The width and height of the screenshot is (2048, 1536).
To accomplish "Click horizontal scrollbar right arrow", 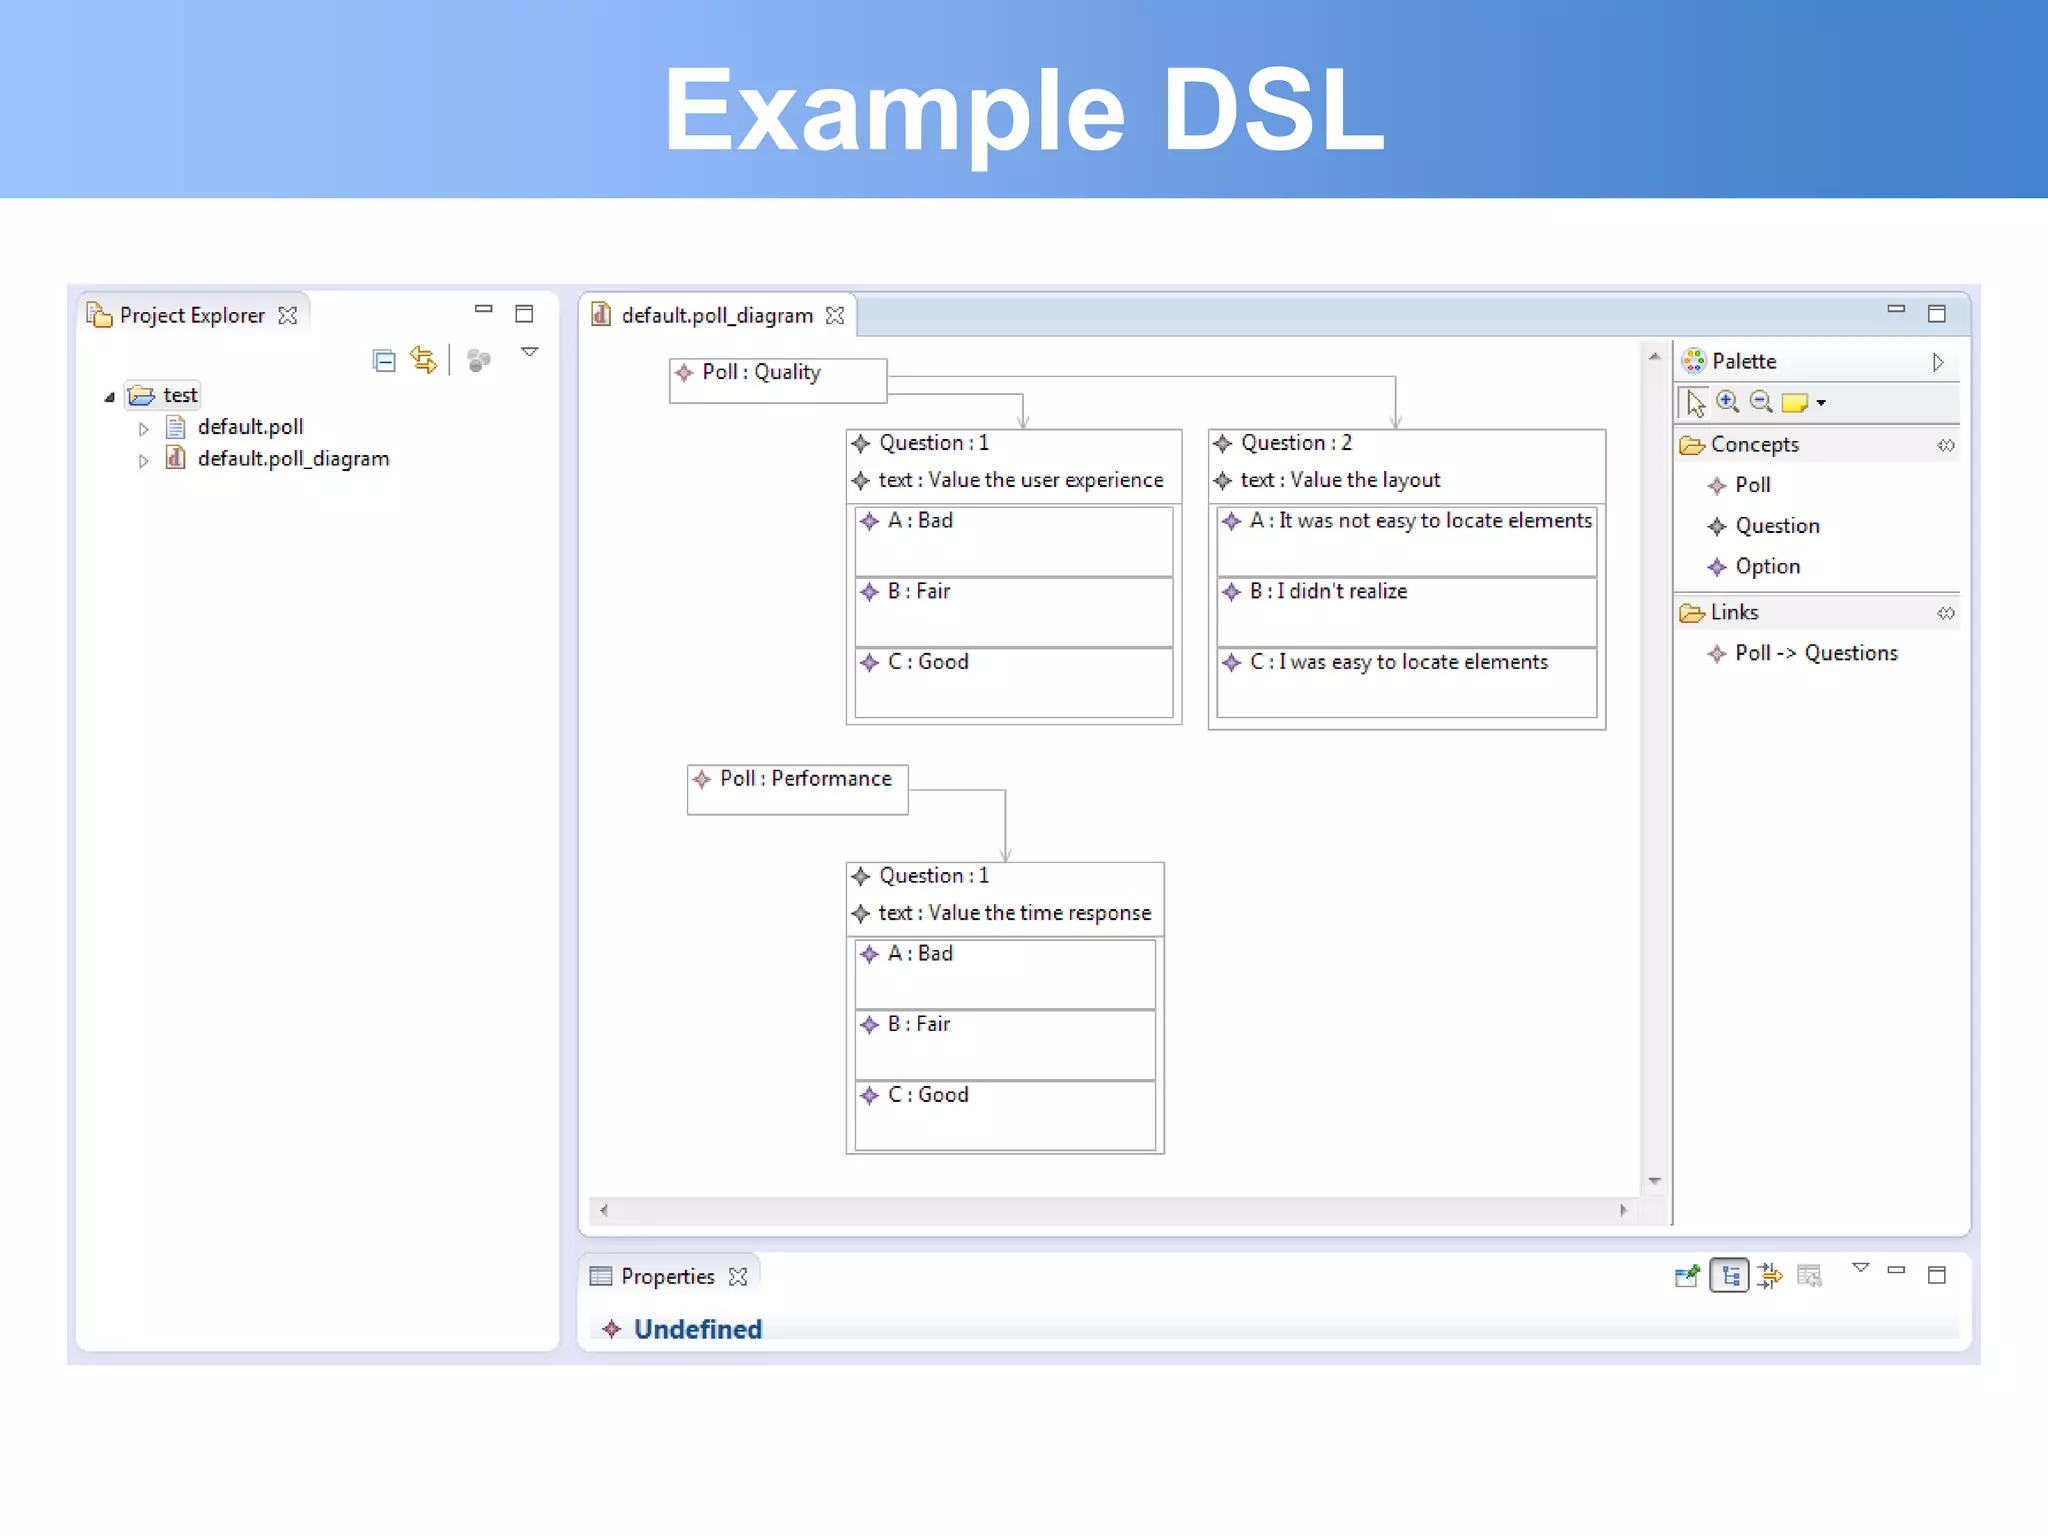I will (x=1623, y=1210).
